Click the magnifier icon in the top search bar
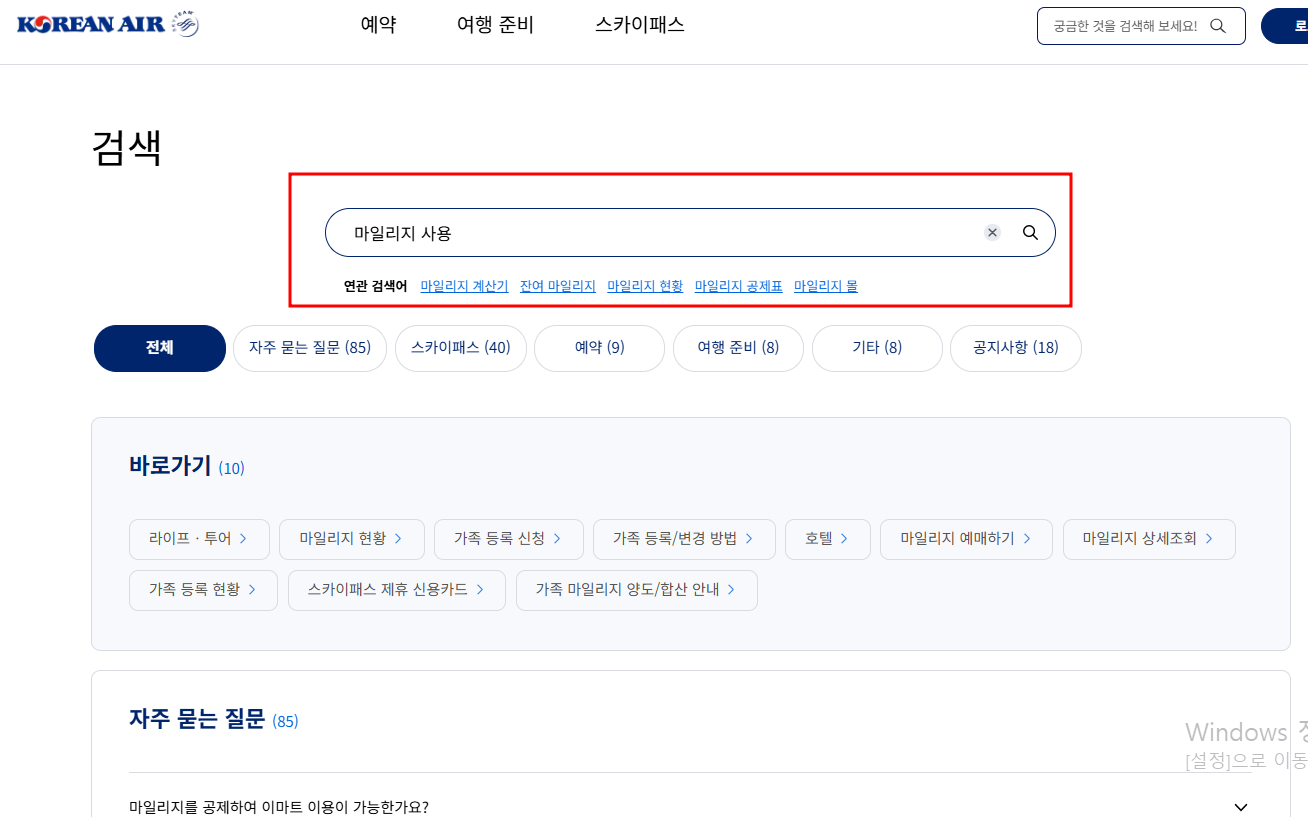Viewport: 1308px width, 817px height. point(1218,26)
